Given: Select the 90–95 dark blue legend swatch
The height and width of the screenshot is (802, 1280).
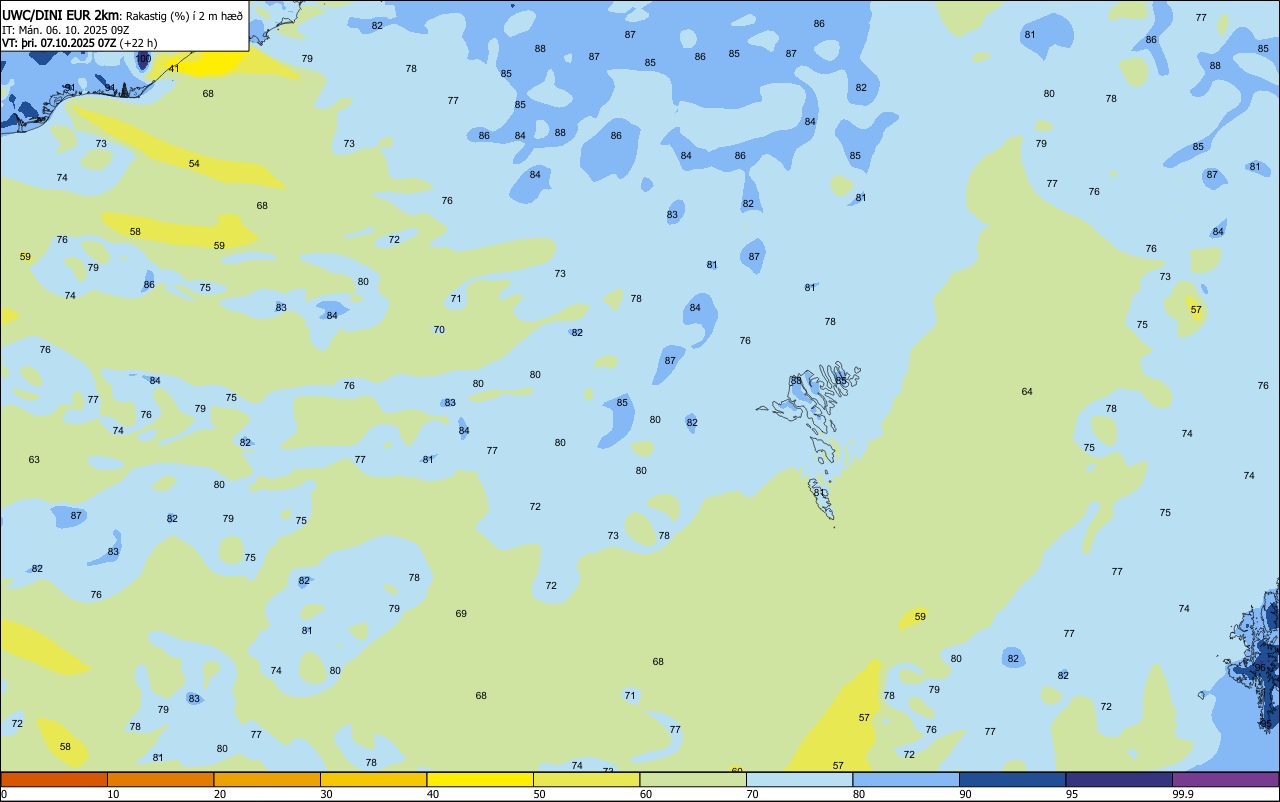Looking at the screenshot, I should (x=1012, y=779).
